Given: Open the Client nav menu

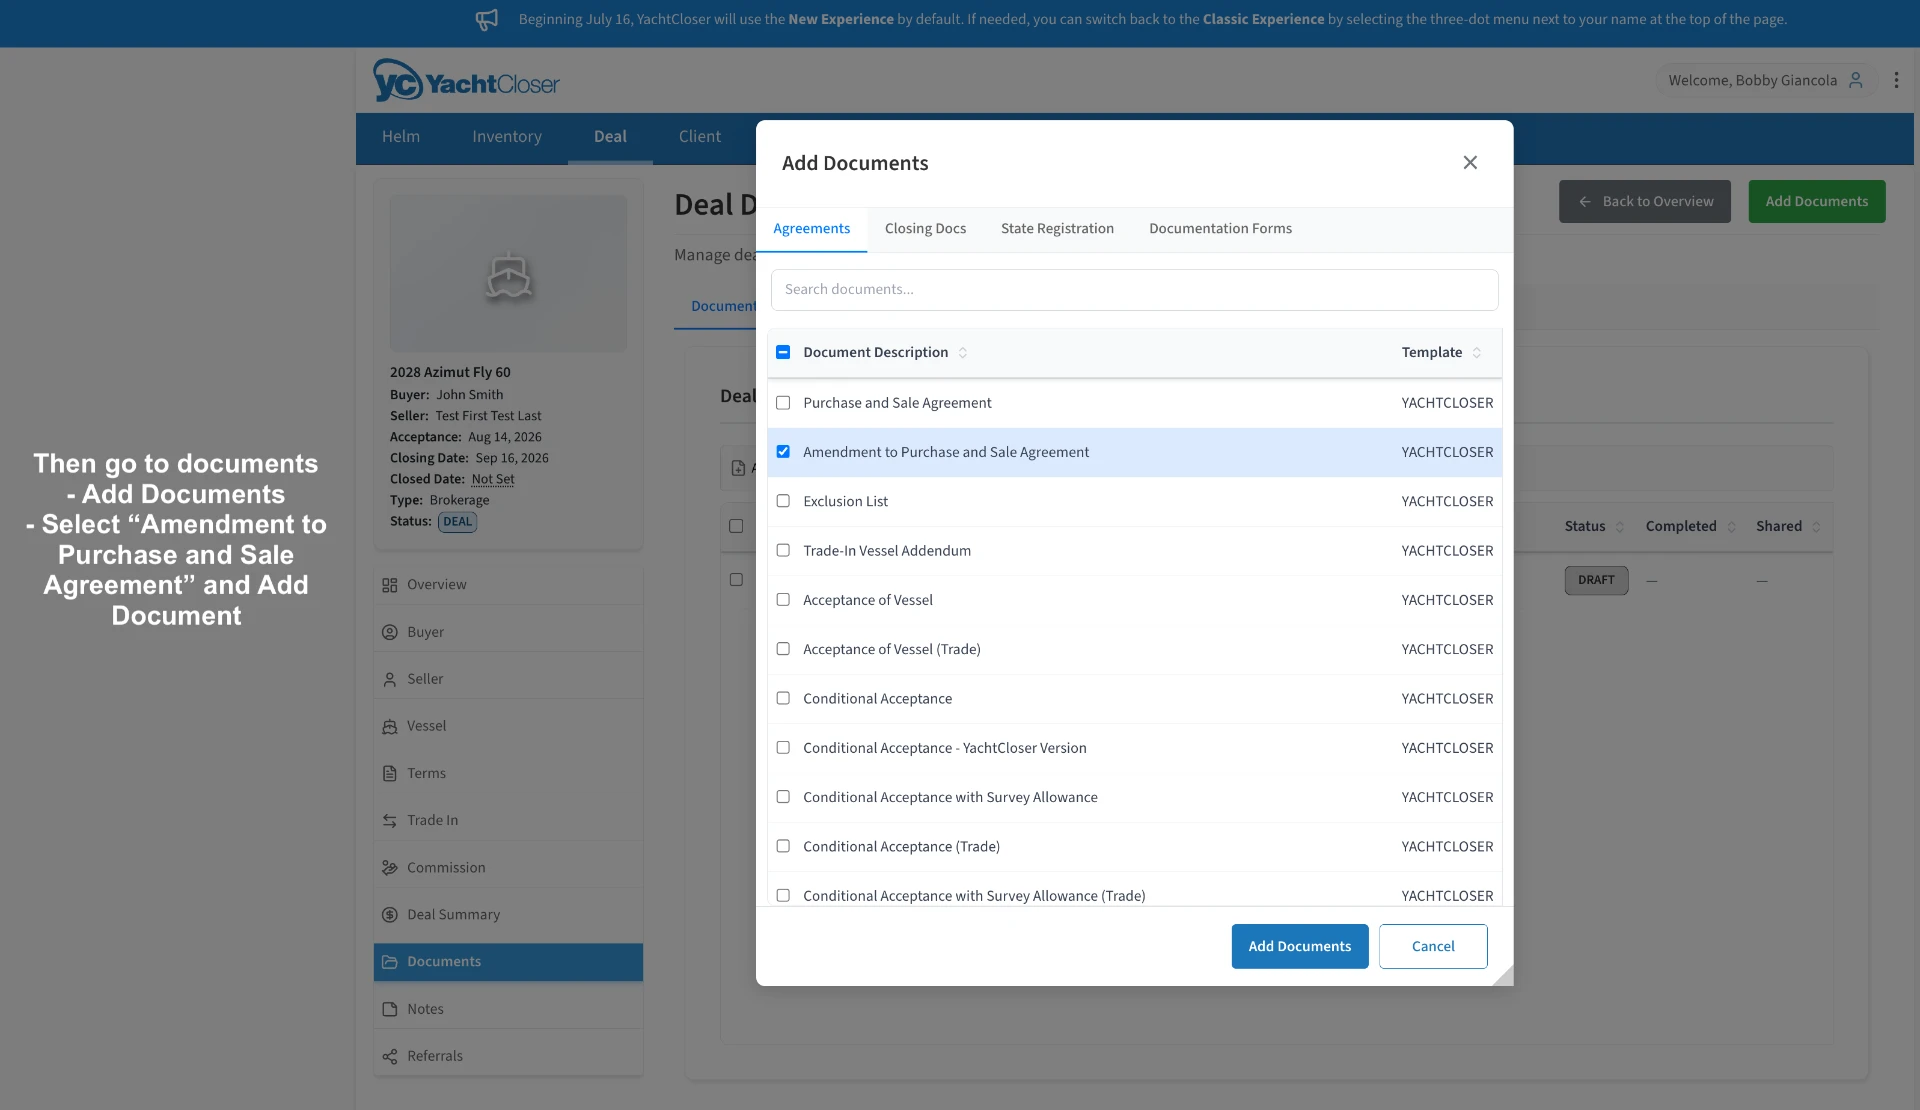Looking at the screenshot, I should coord(700,137).
